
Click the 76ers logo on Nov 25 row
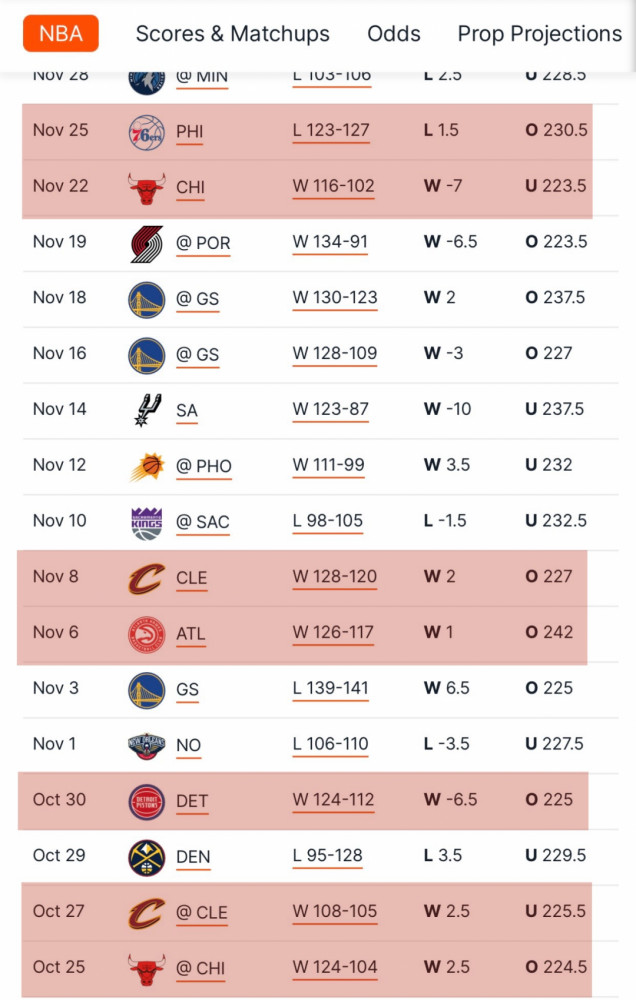(x=147, y=132)
